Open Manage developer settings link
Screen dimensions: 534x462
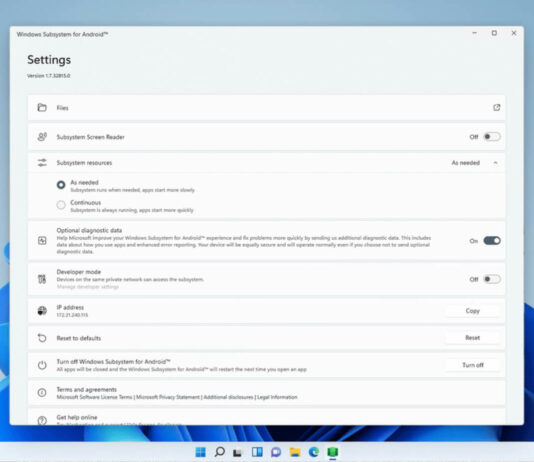[88, 287]
